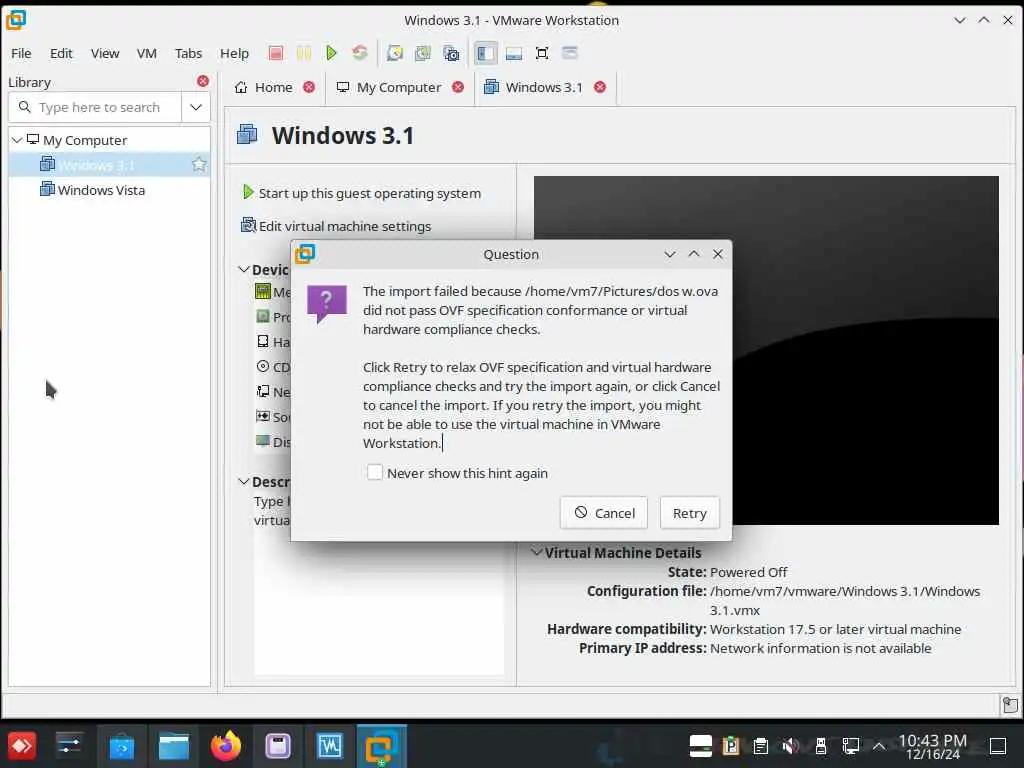
Task: Click the Unity mode toolbar icon
Action: click(x=569, y=53)
